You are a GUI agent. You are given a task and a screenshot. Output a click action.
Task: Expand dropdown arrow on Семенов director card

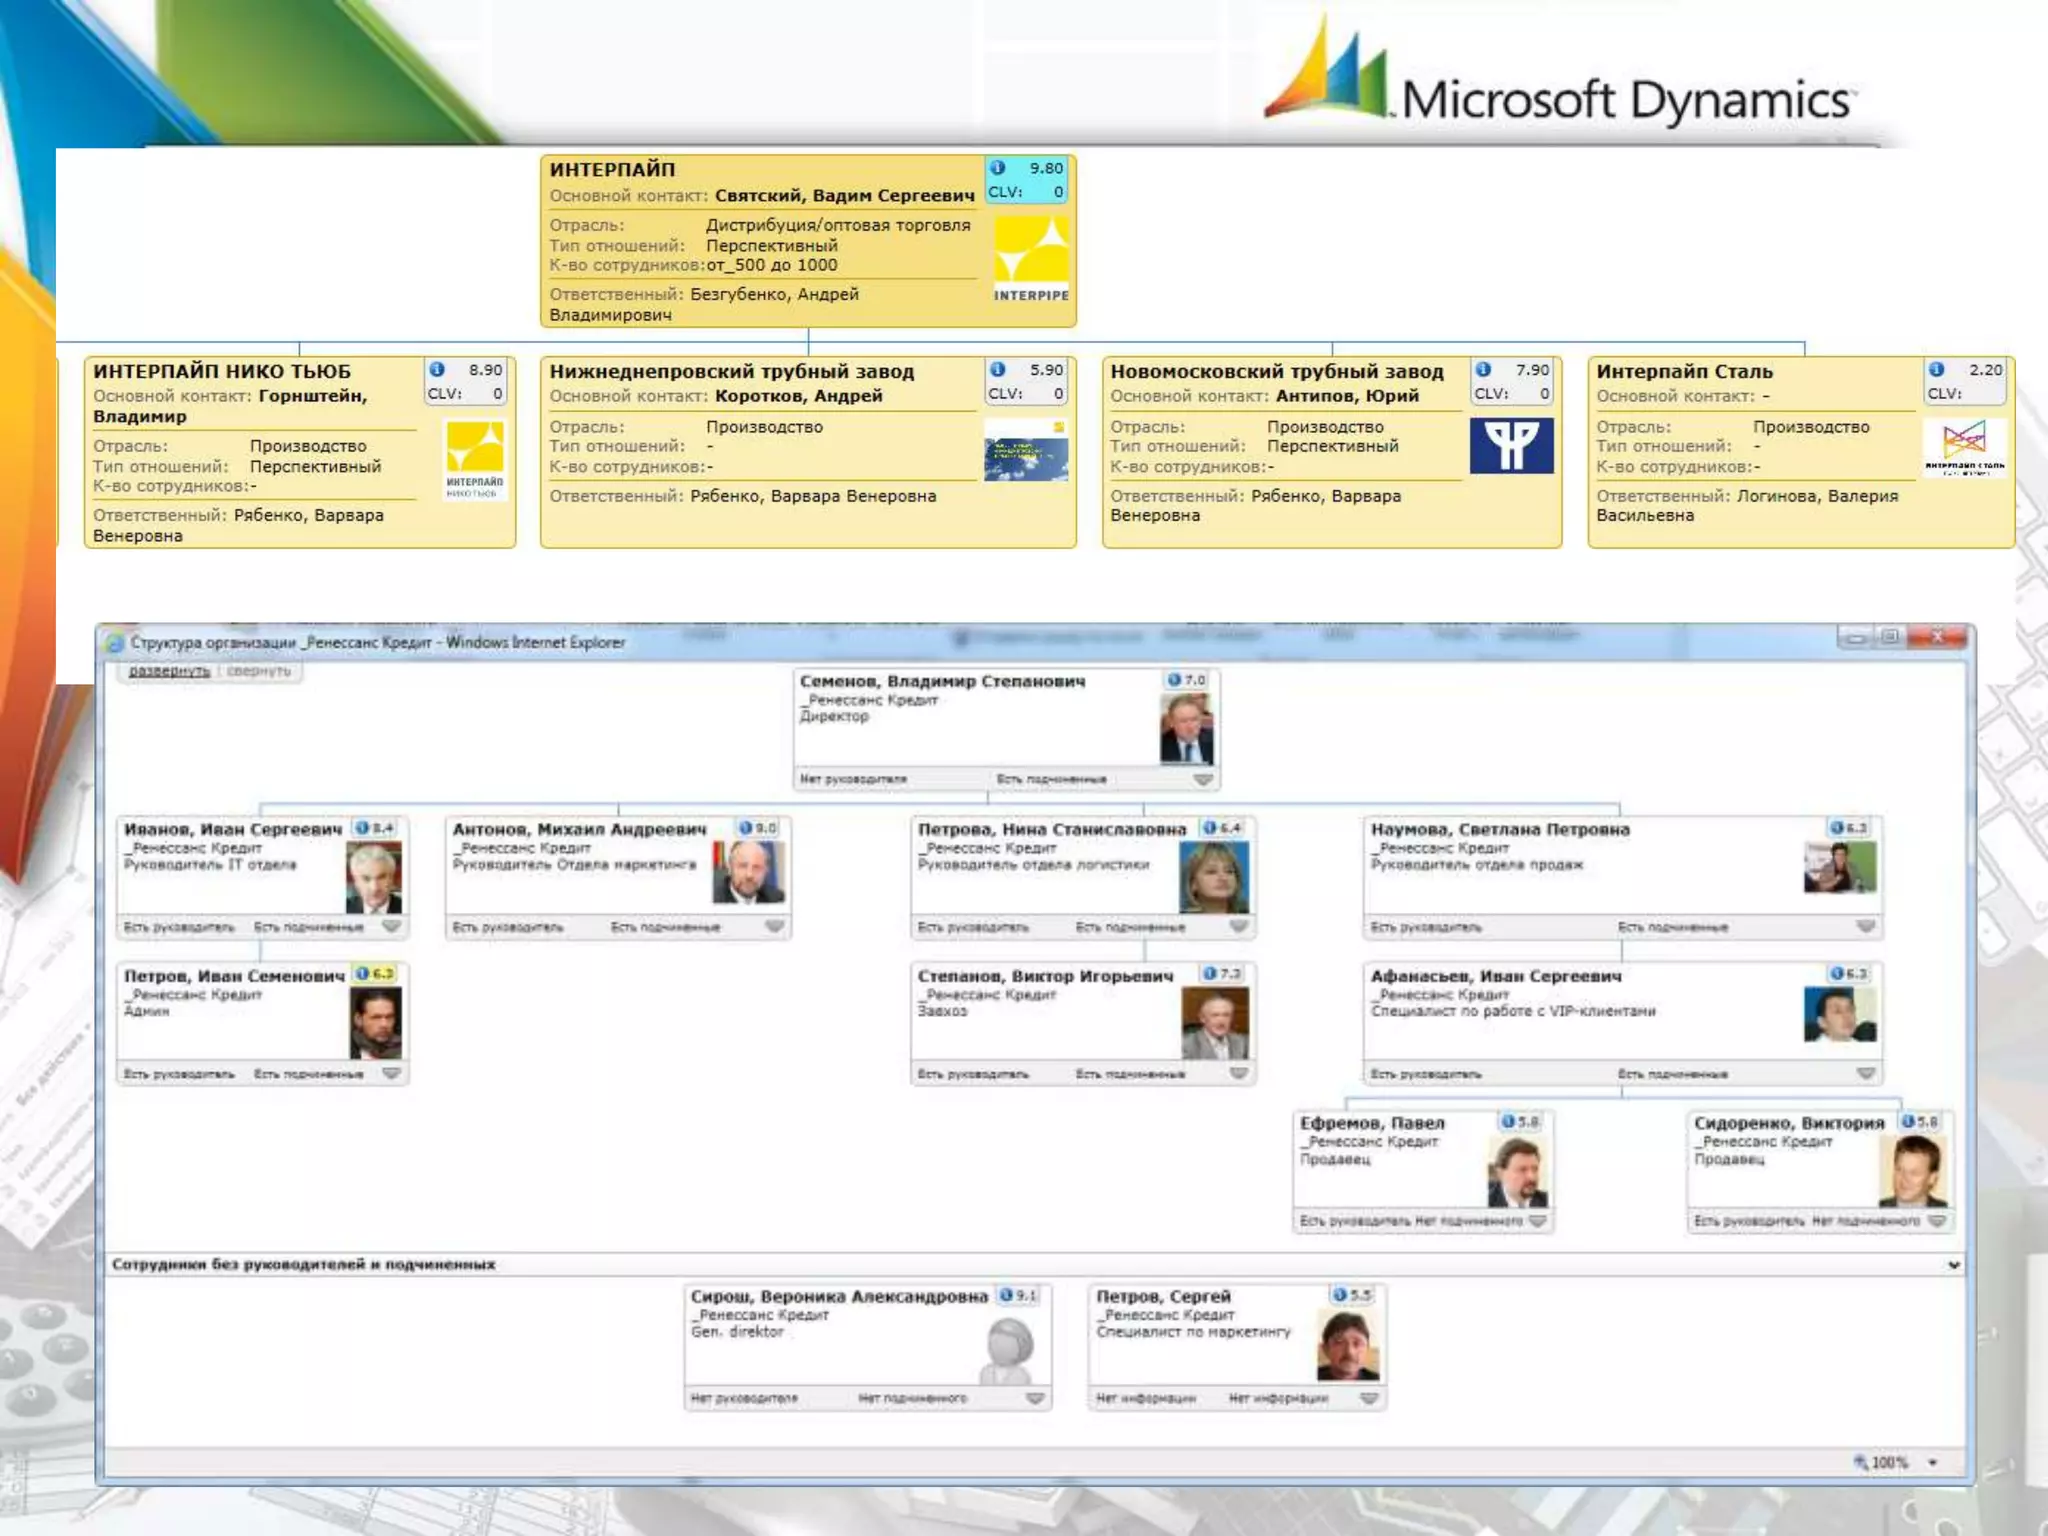[1203, 779]
